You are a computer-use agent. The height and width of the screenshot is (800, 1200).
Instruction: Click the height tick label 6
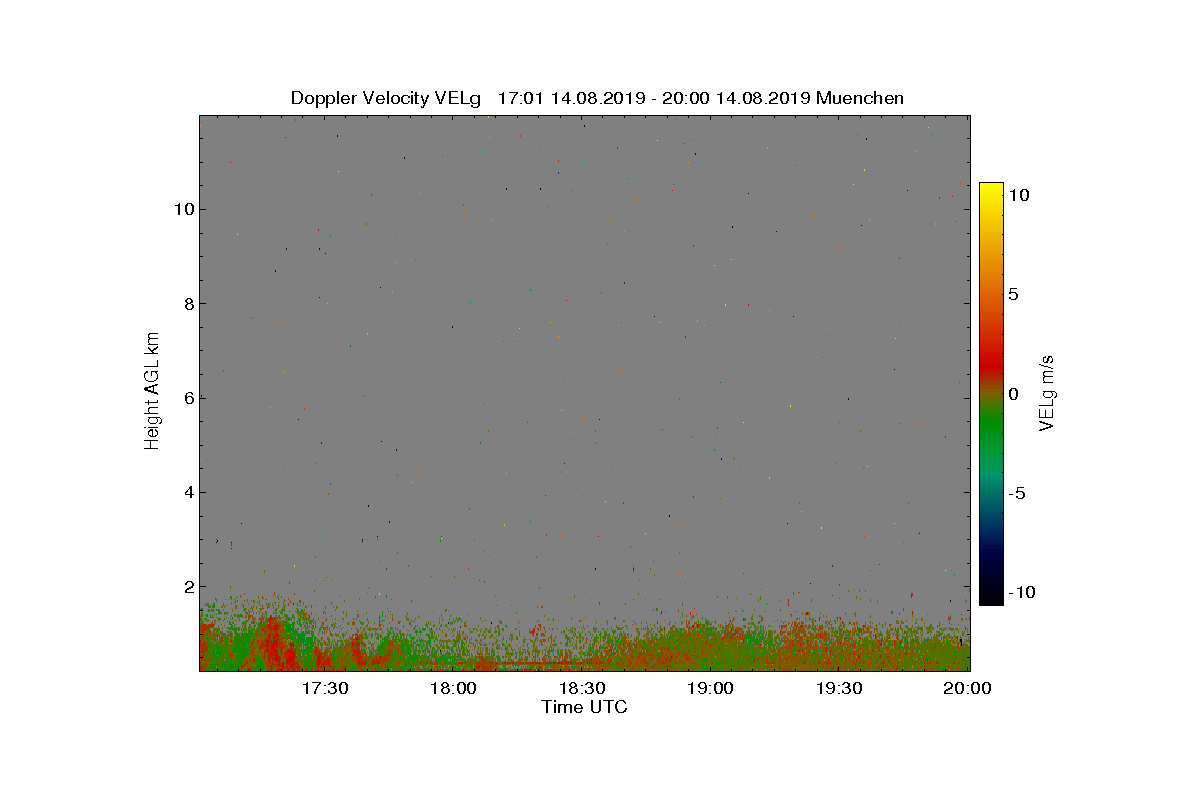(187, 397)
